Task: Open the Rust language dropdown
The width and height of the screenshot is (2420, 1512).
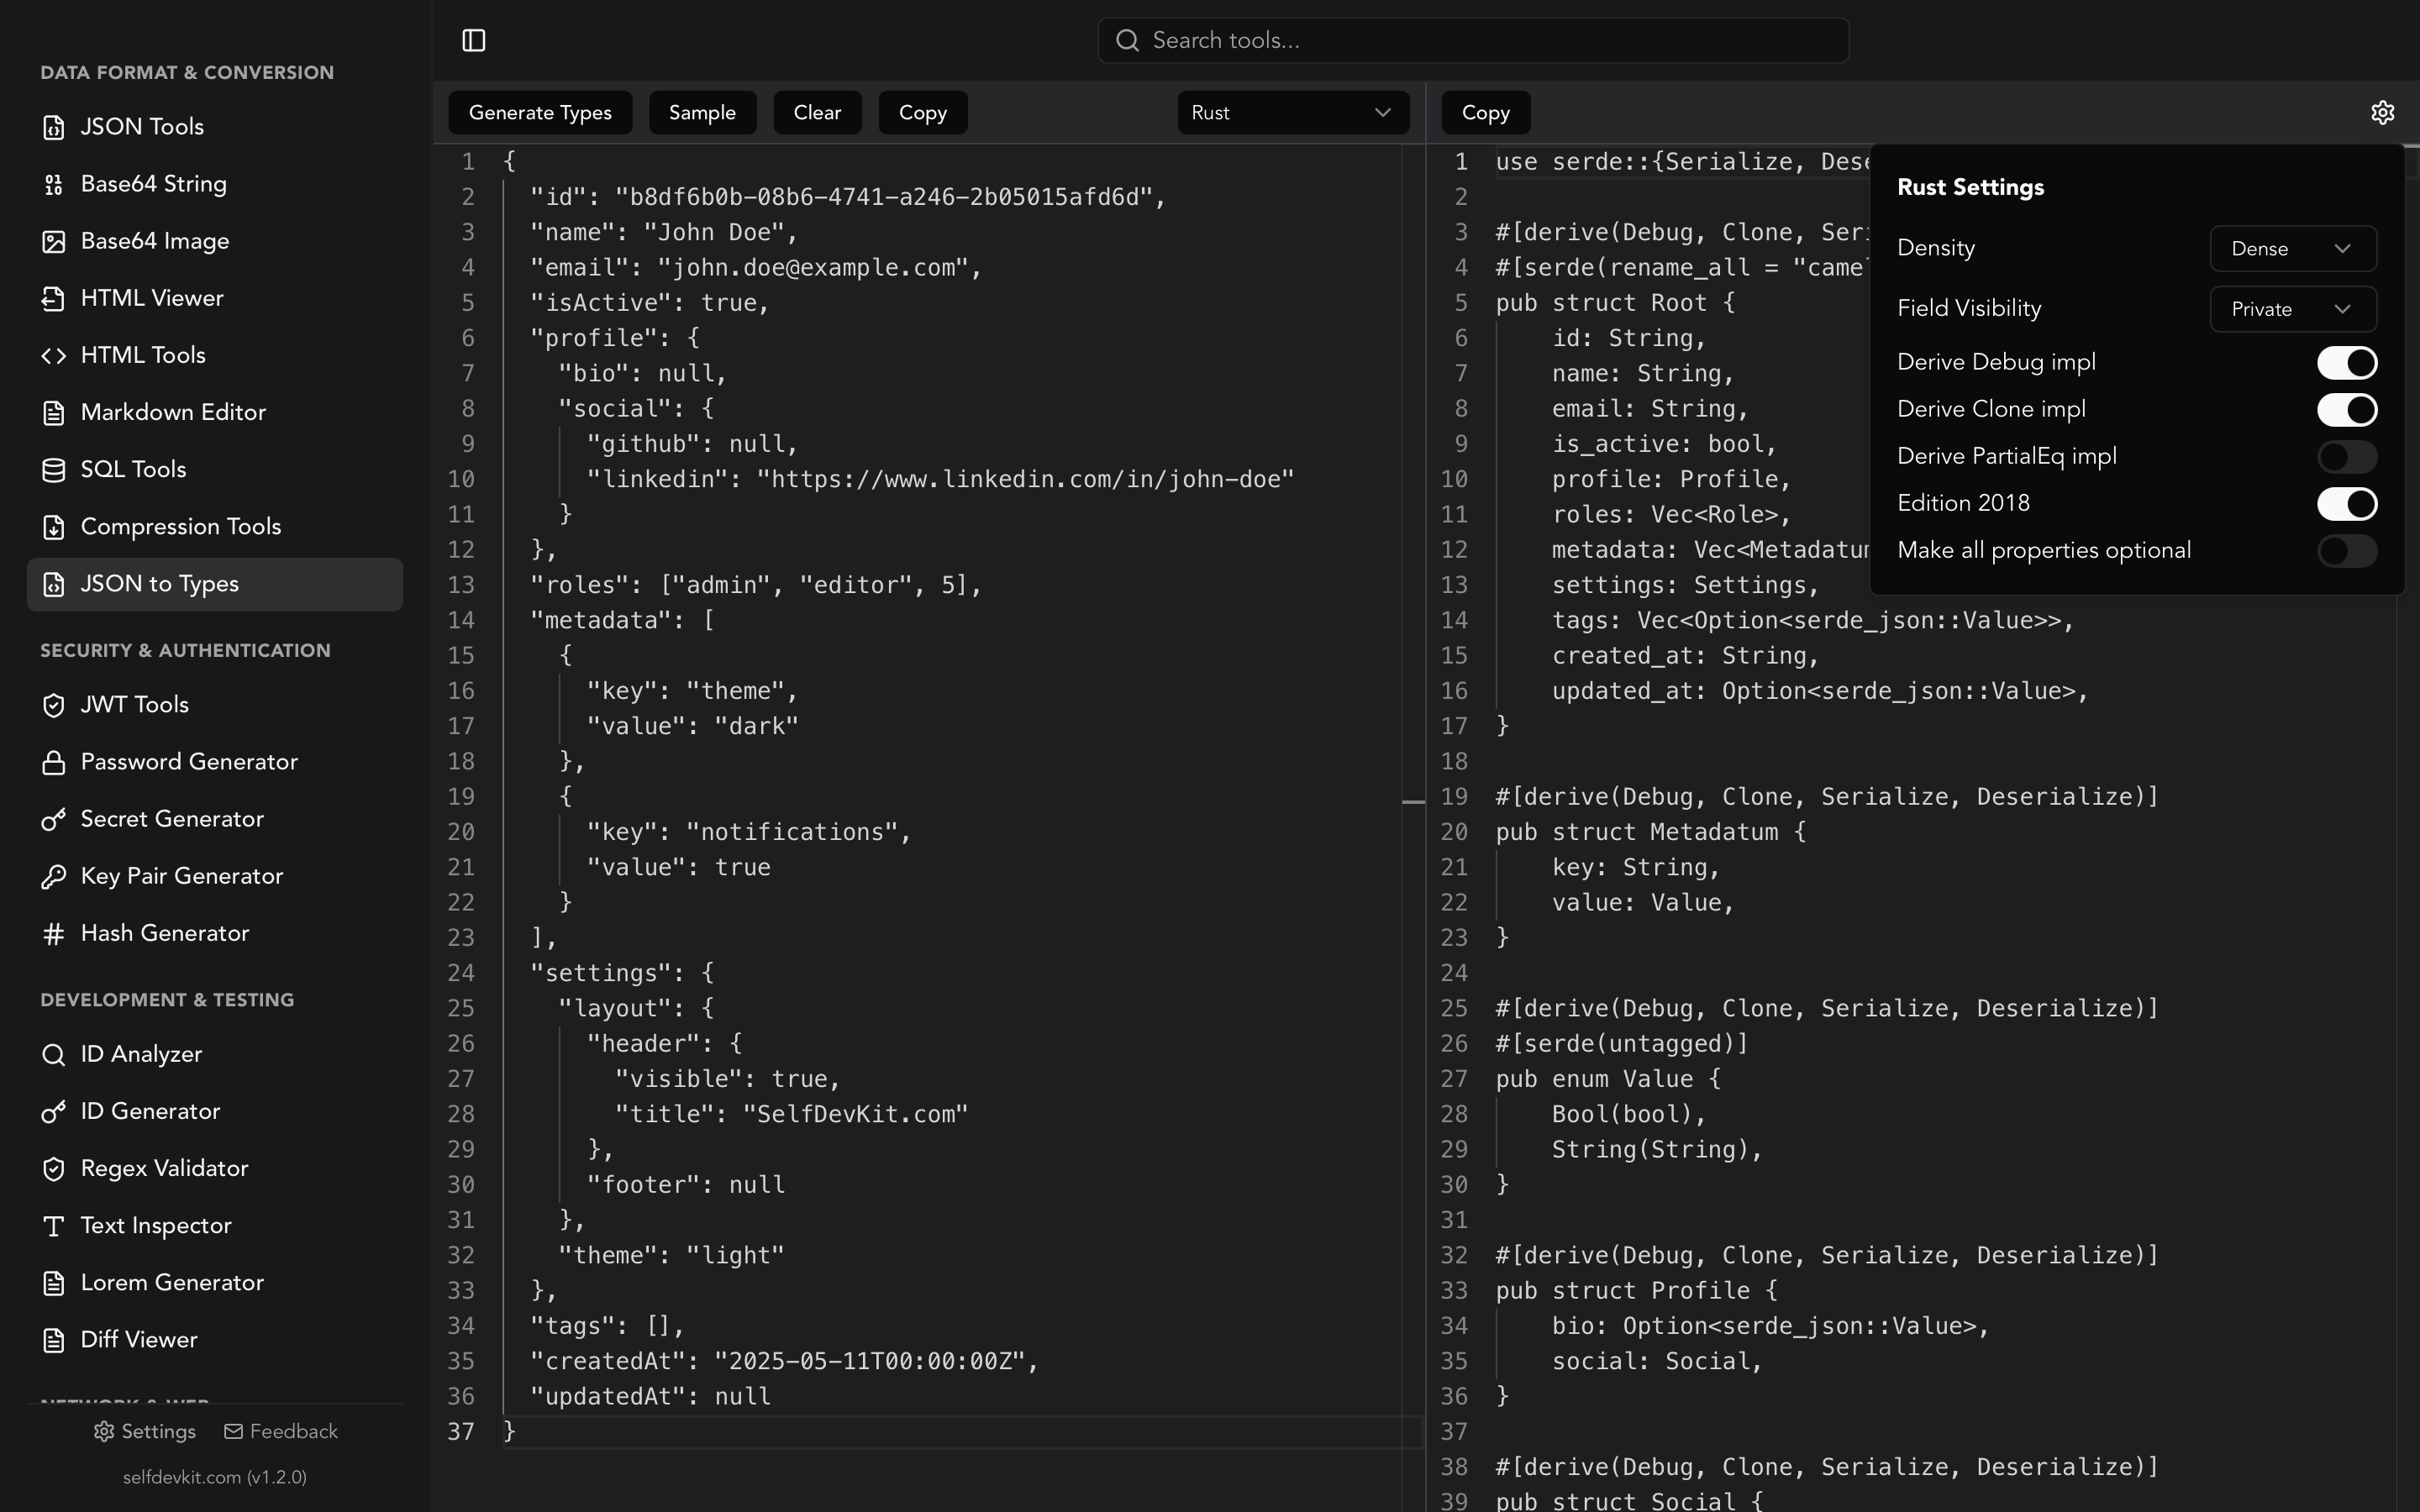Action: point(1292,112)
